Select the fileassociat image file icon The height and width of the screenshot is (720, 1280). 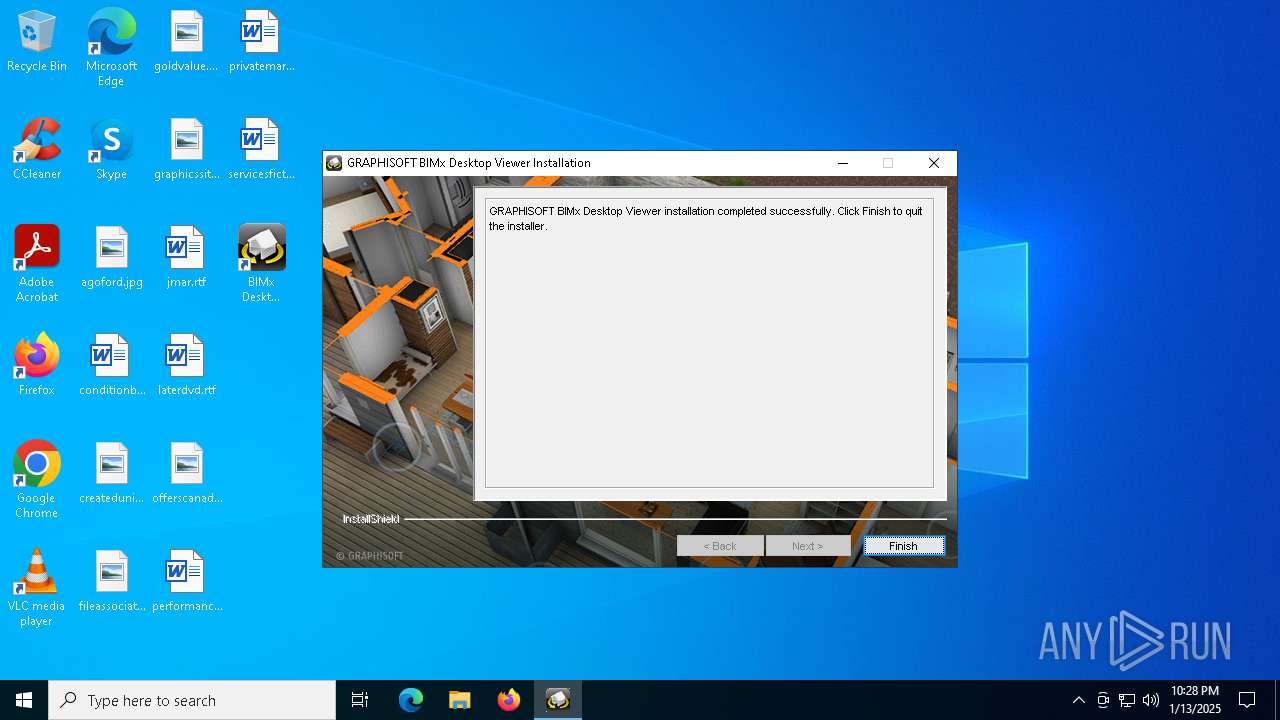point(111,581)
